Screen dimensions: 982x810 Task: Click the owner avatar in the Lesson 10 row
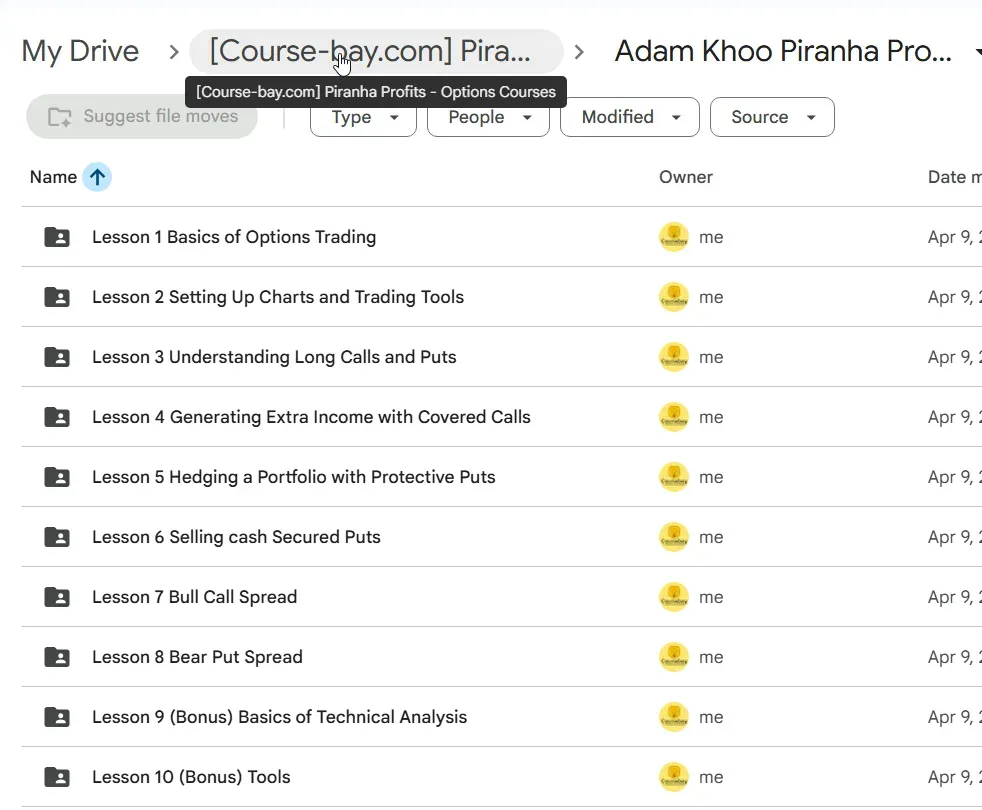pyautogui.click(x=674, y=777)
